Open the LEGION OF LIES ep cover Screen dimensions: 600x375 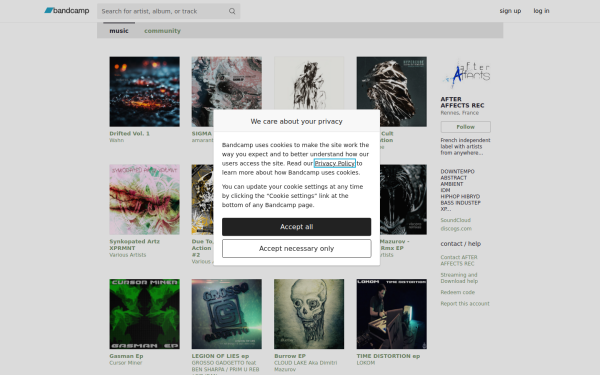click(227, 314)
